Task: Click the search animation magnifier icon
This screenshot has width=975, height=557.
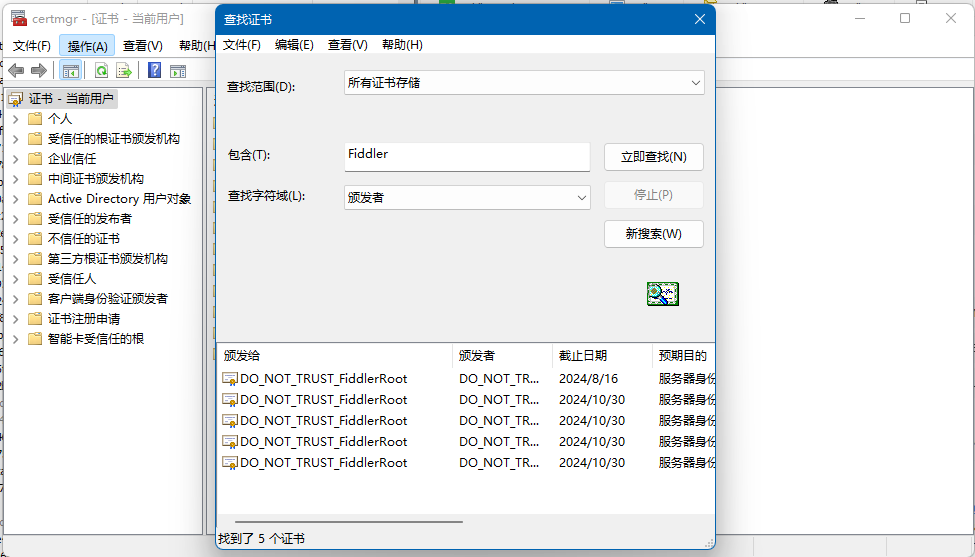Action: pos(663,293)
